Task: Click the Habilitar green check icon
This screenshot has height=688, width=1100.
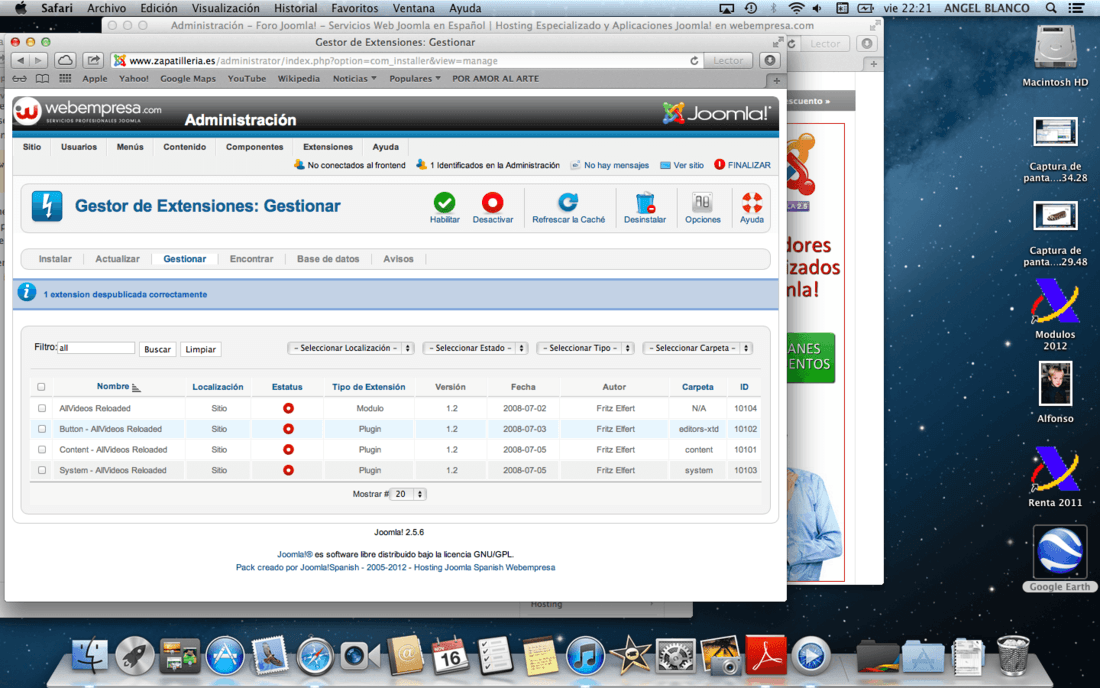Action: [x=444, y=203]
